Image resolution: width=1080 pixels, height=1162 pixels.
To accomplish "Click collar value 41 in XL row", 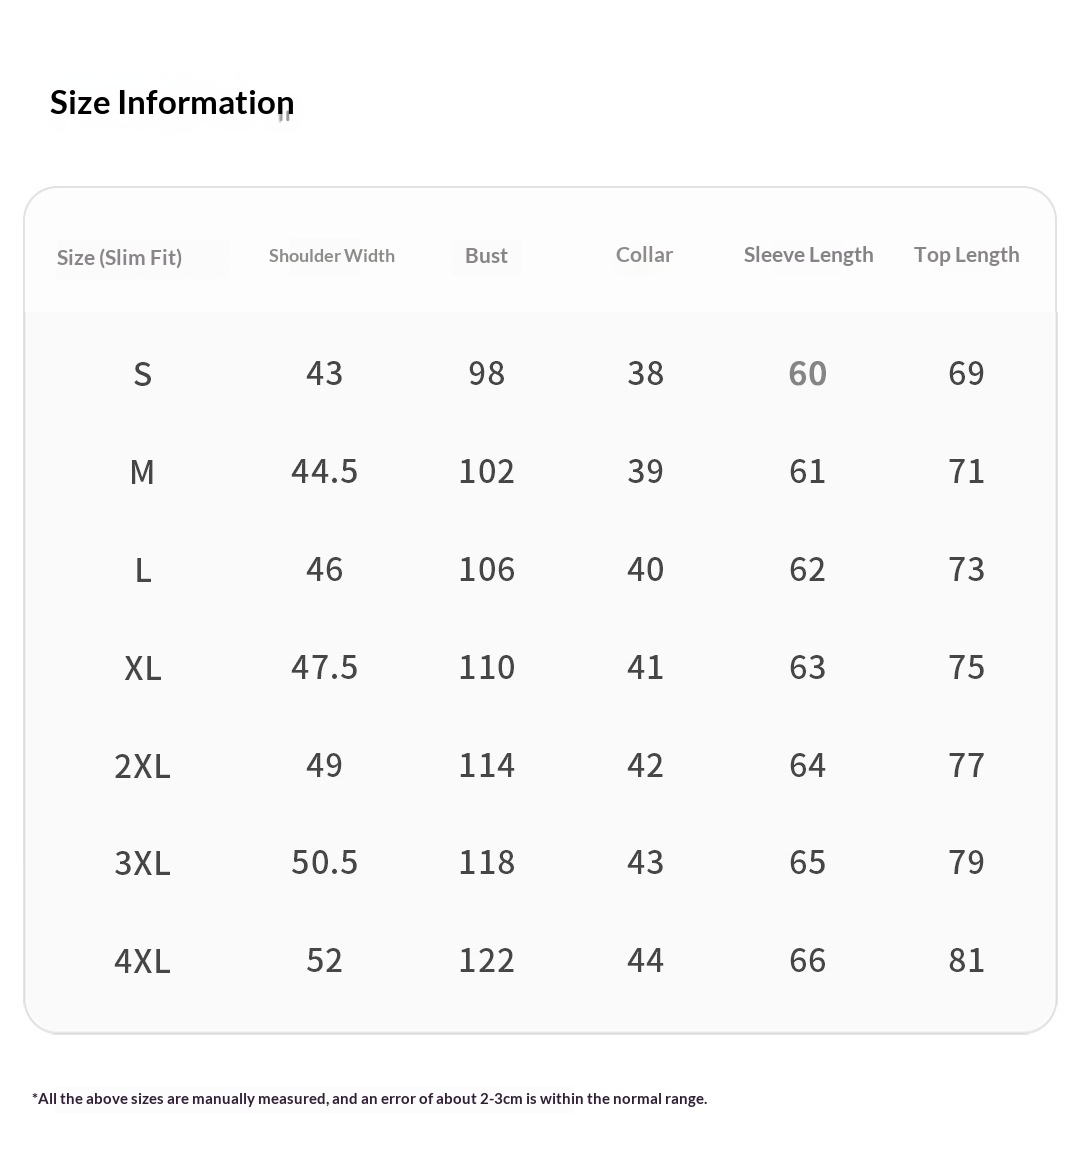I will coord(645,667).
